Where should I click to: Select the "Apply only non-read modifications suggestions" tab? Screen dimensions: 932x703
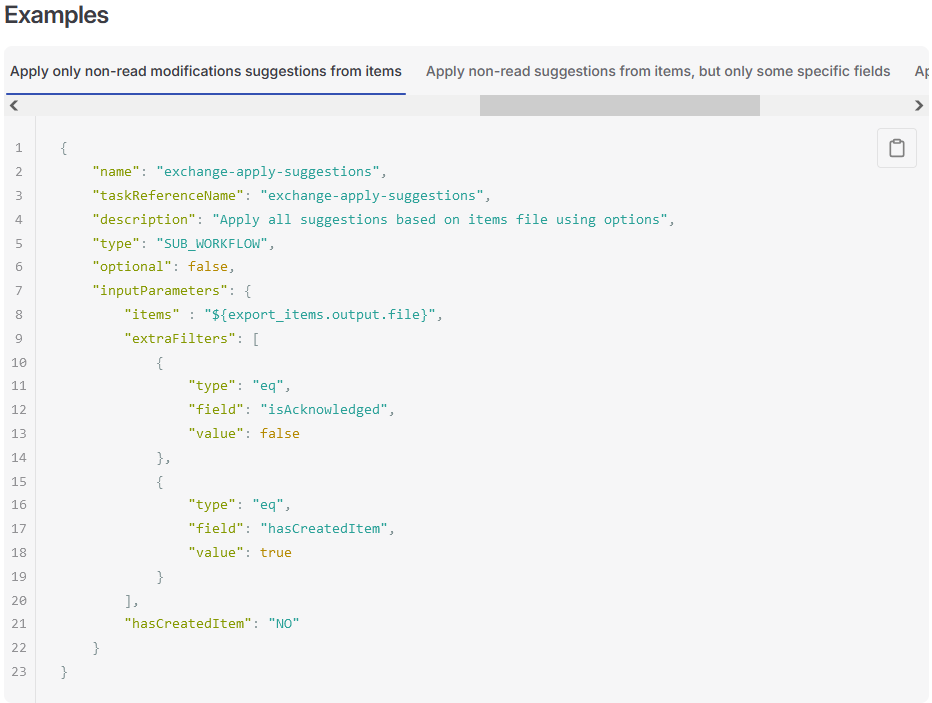205,71
